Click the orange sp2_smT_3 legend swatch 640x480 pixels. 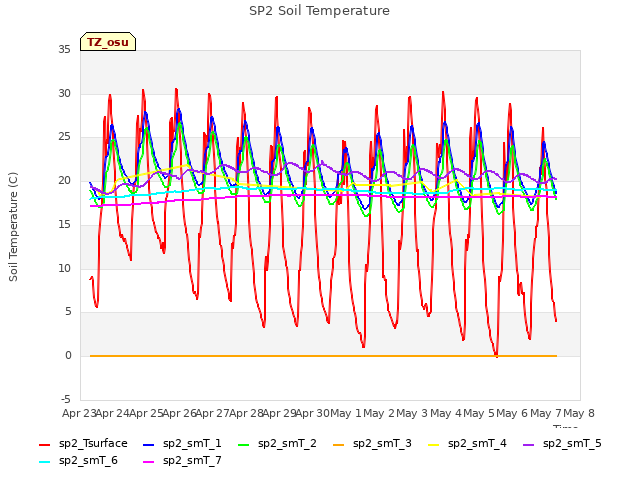(339, 444)
